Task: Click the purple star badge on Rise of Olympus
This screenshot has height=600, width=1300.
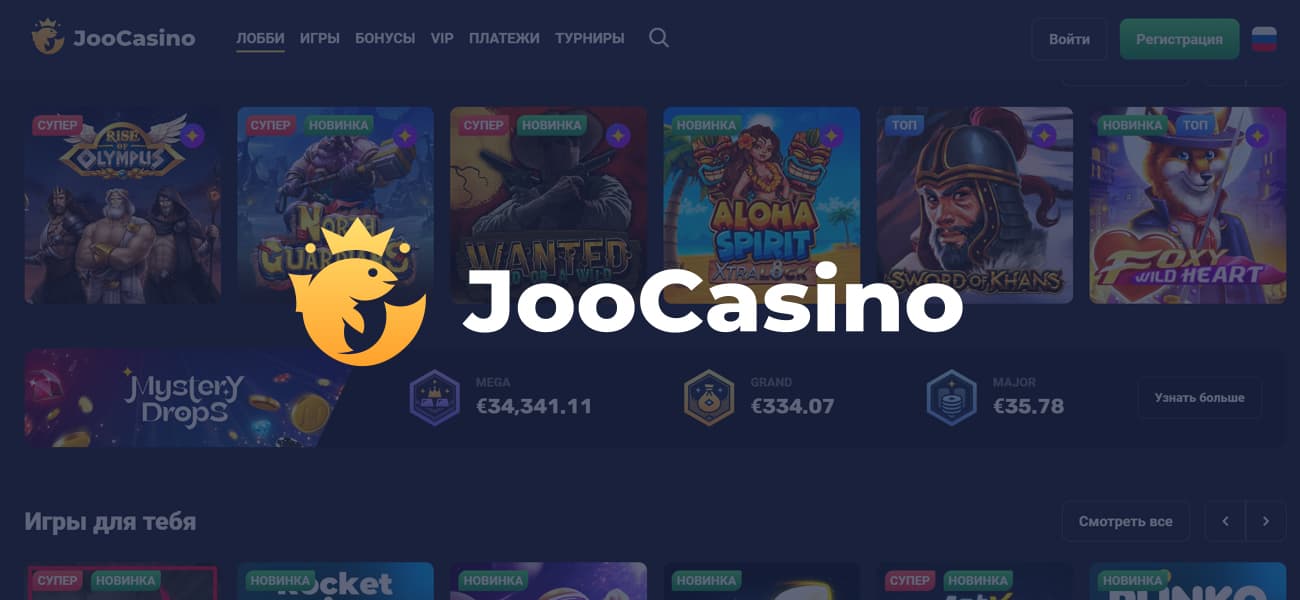Action: (193, 135)
